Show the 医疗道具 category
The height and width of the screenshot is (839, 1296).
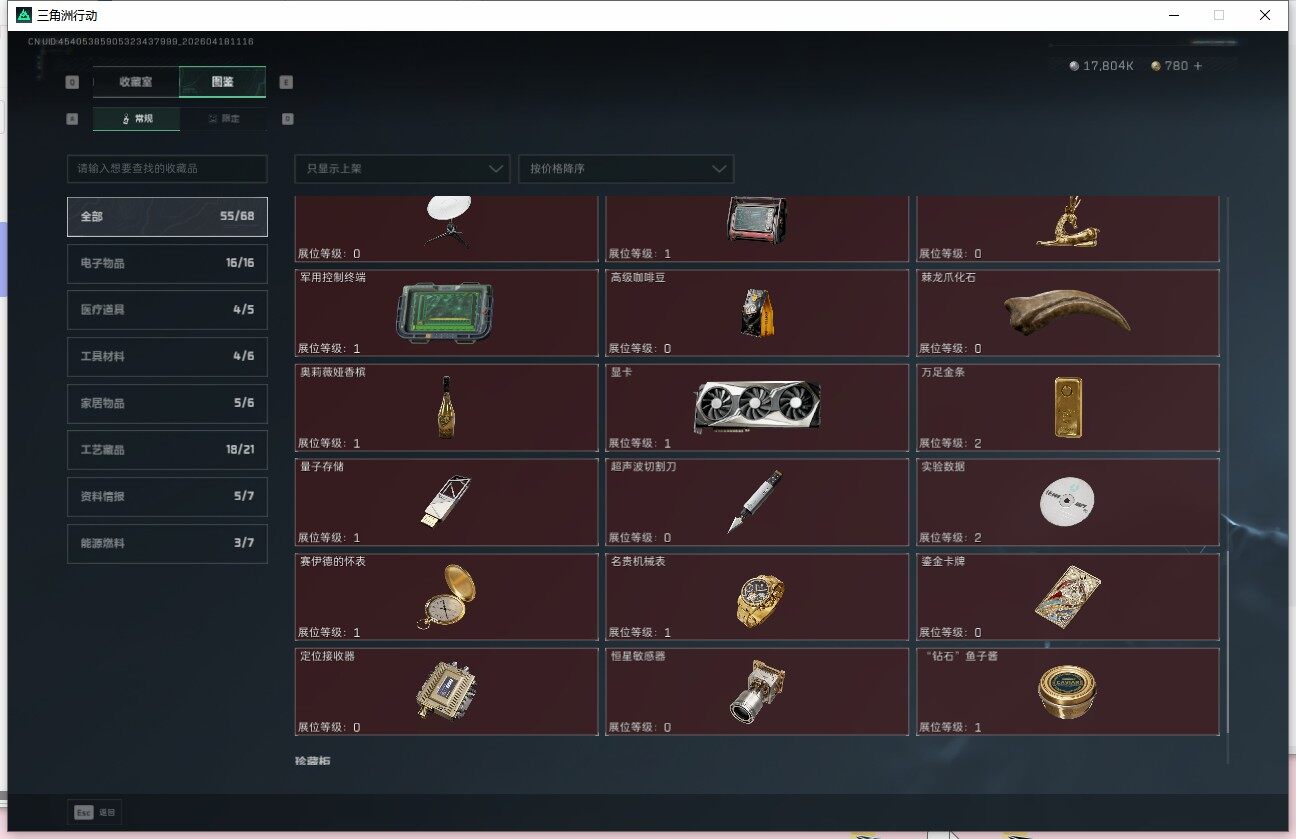(x=167, y=310)
